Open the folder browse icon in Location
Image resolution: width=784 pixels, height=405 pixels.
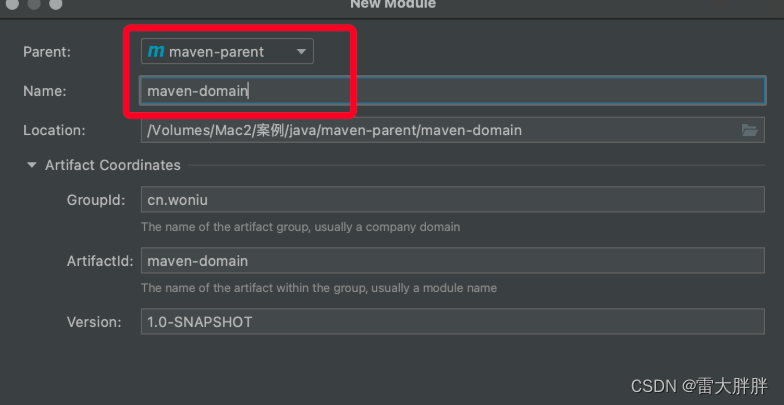[750, 130]
